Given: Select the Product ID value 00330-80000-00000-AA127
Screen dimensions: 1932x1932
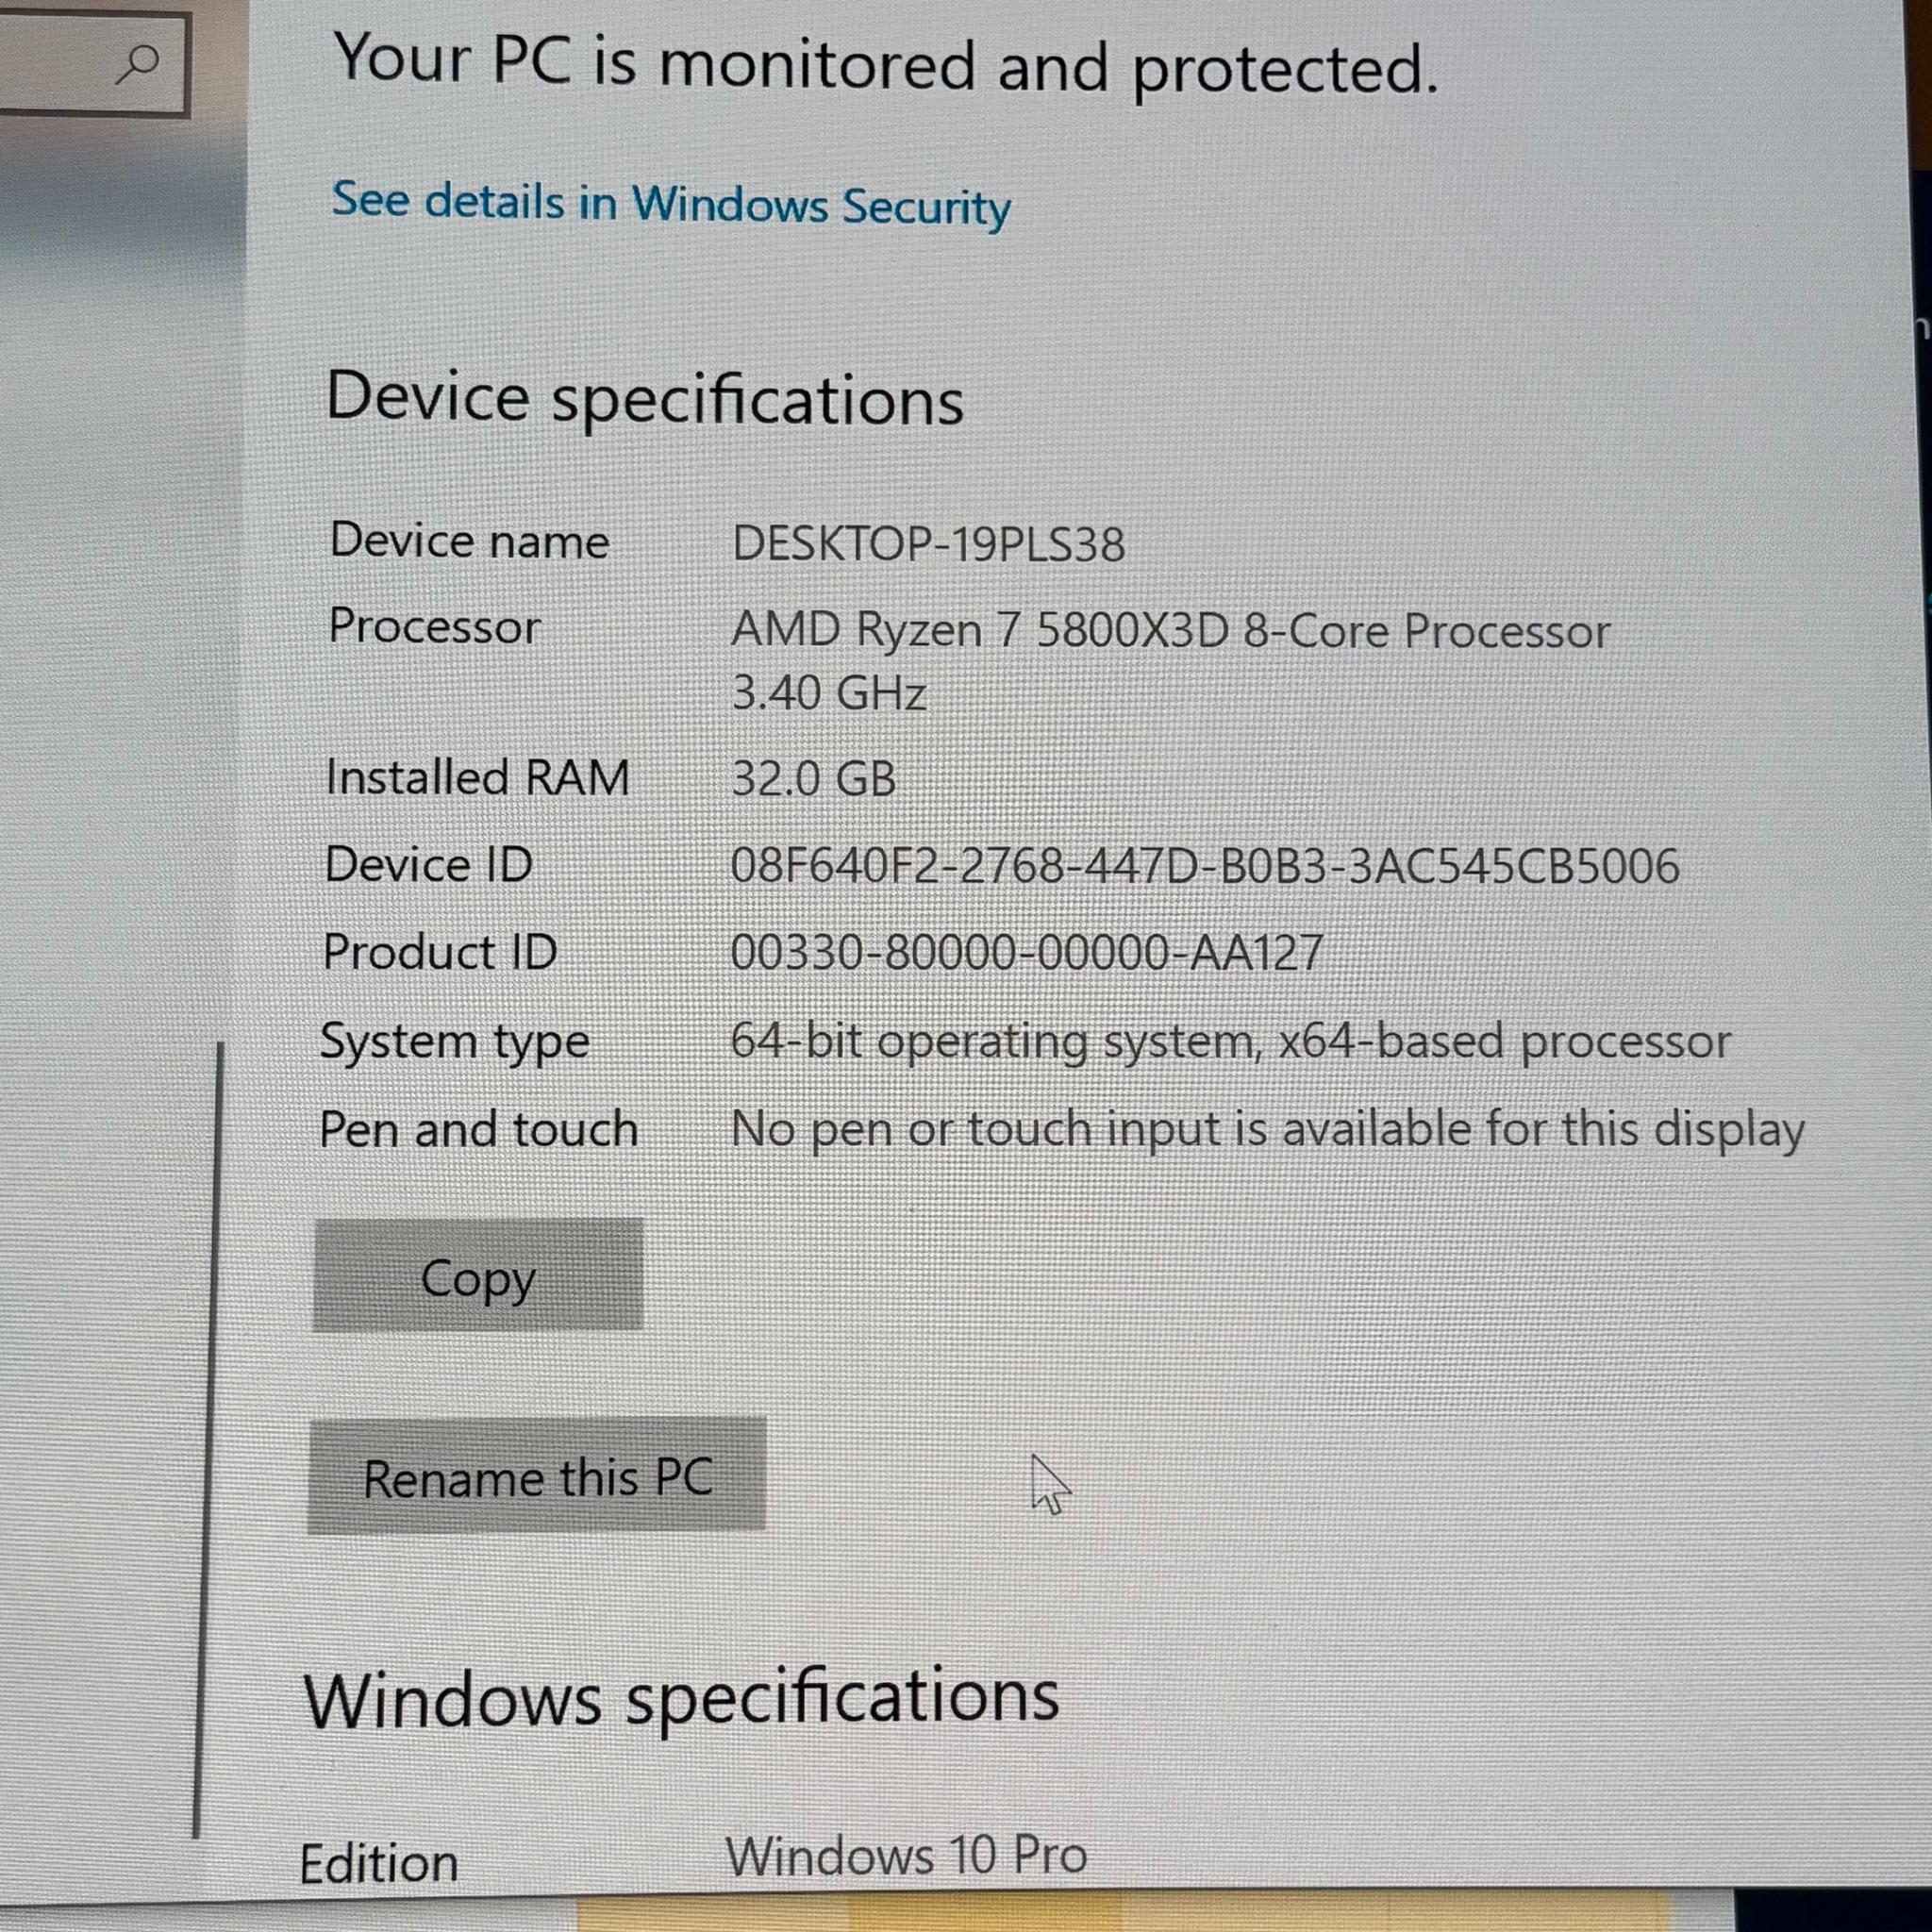Looking at the screenshot, I should pyautogui.click(x=1027, y=952).
